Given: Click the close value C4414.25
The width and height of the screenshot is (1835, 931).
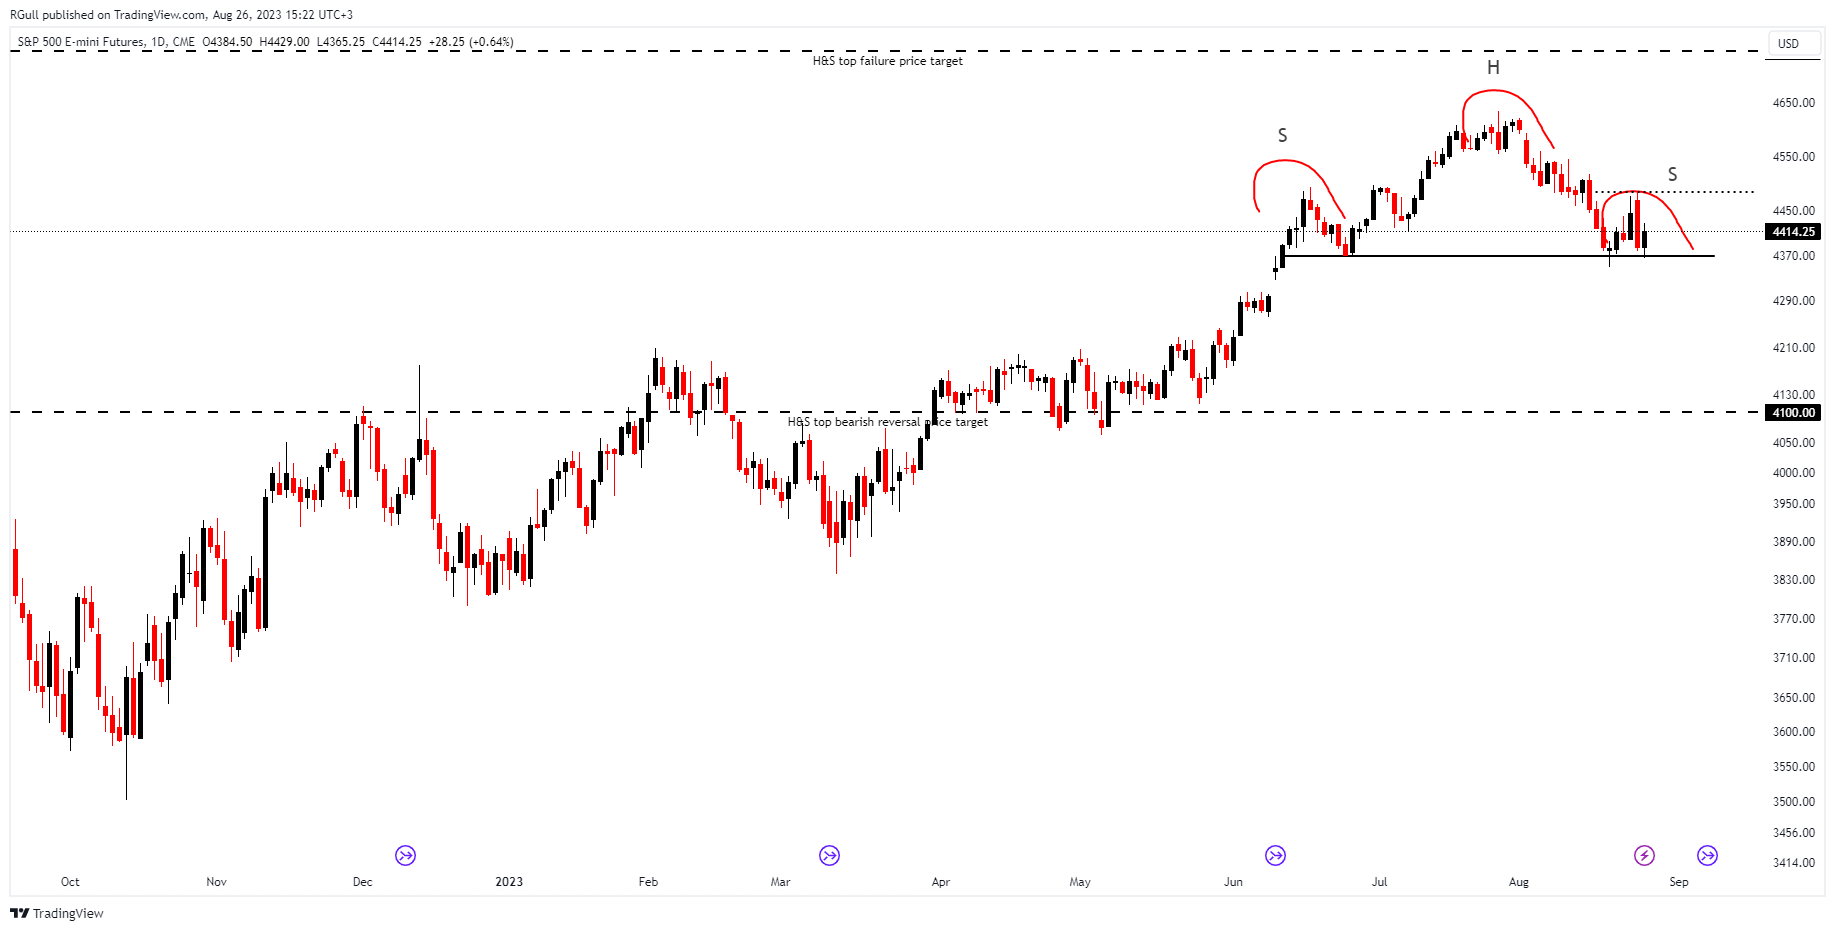Looking at the screenshot, I should pyautogui.click(x=397, y=42).
